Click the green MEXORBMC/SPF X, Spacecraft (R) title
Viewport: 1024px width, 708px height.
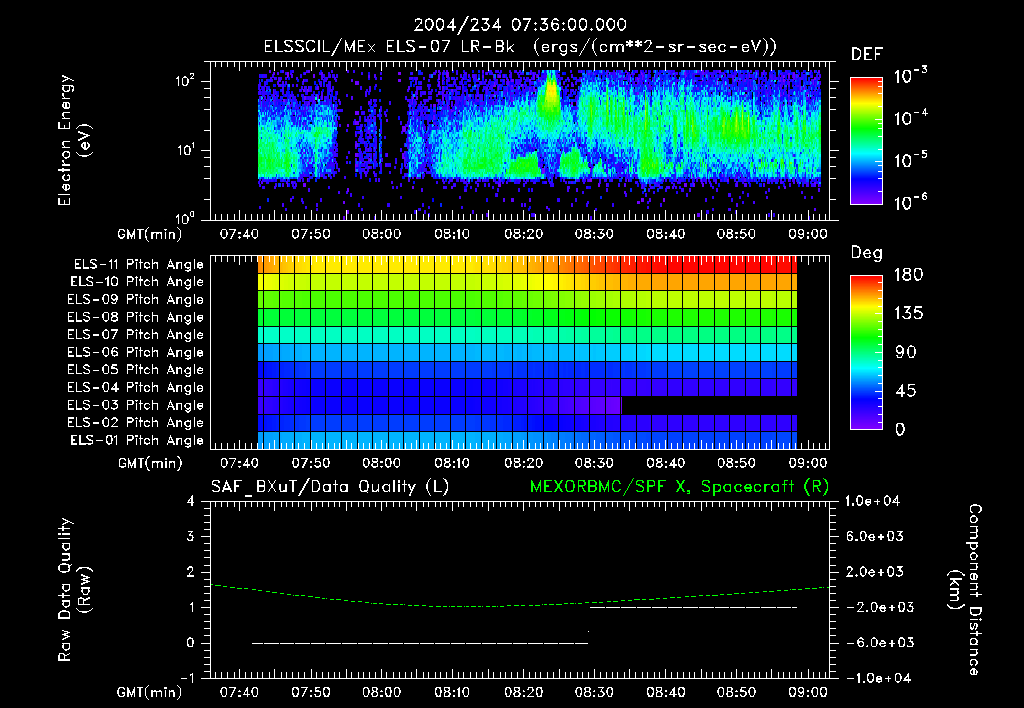679,487
